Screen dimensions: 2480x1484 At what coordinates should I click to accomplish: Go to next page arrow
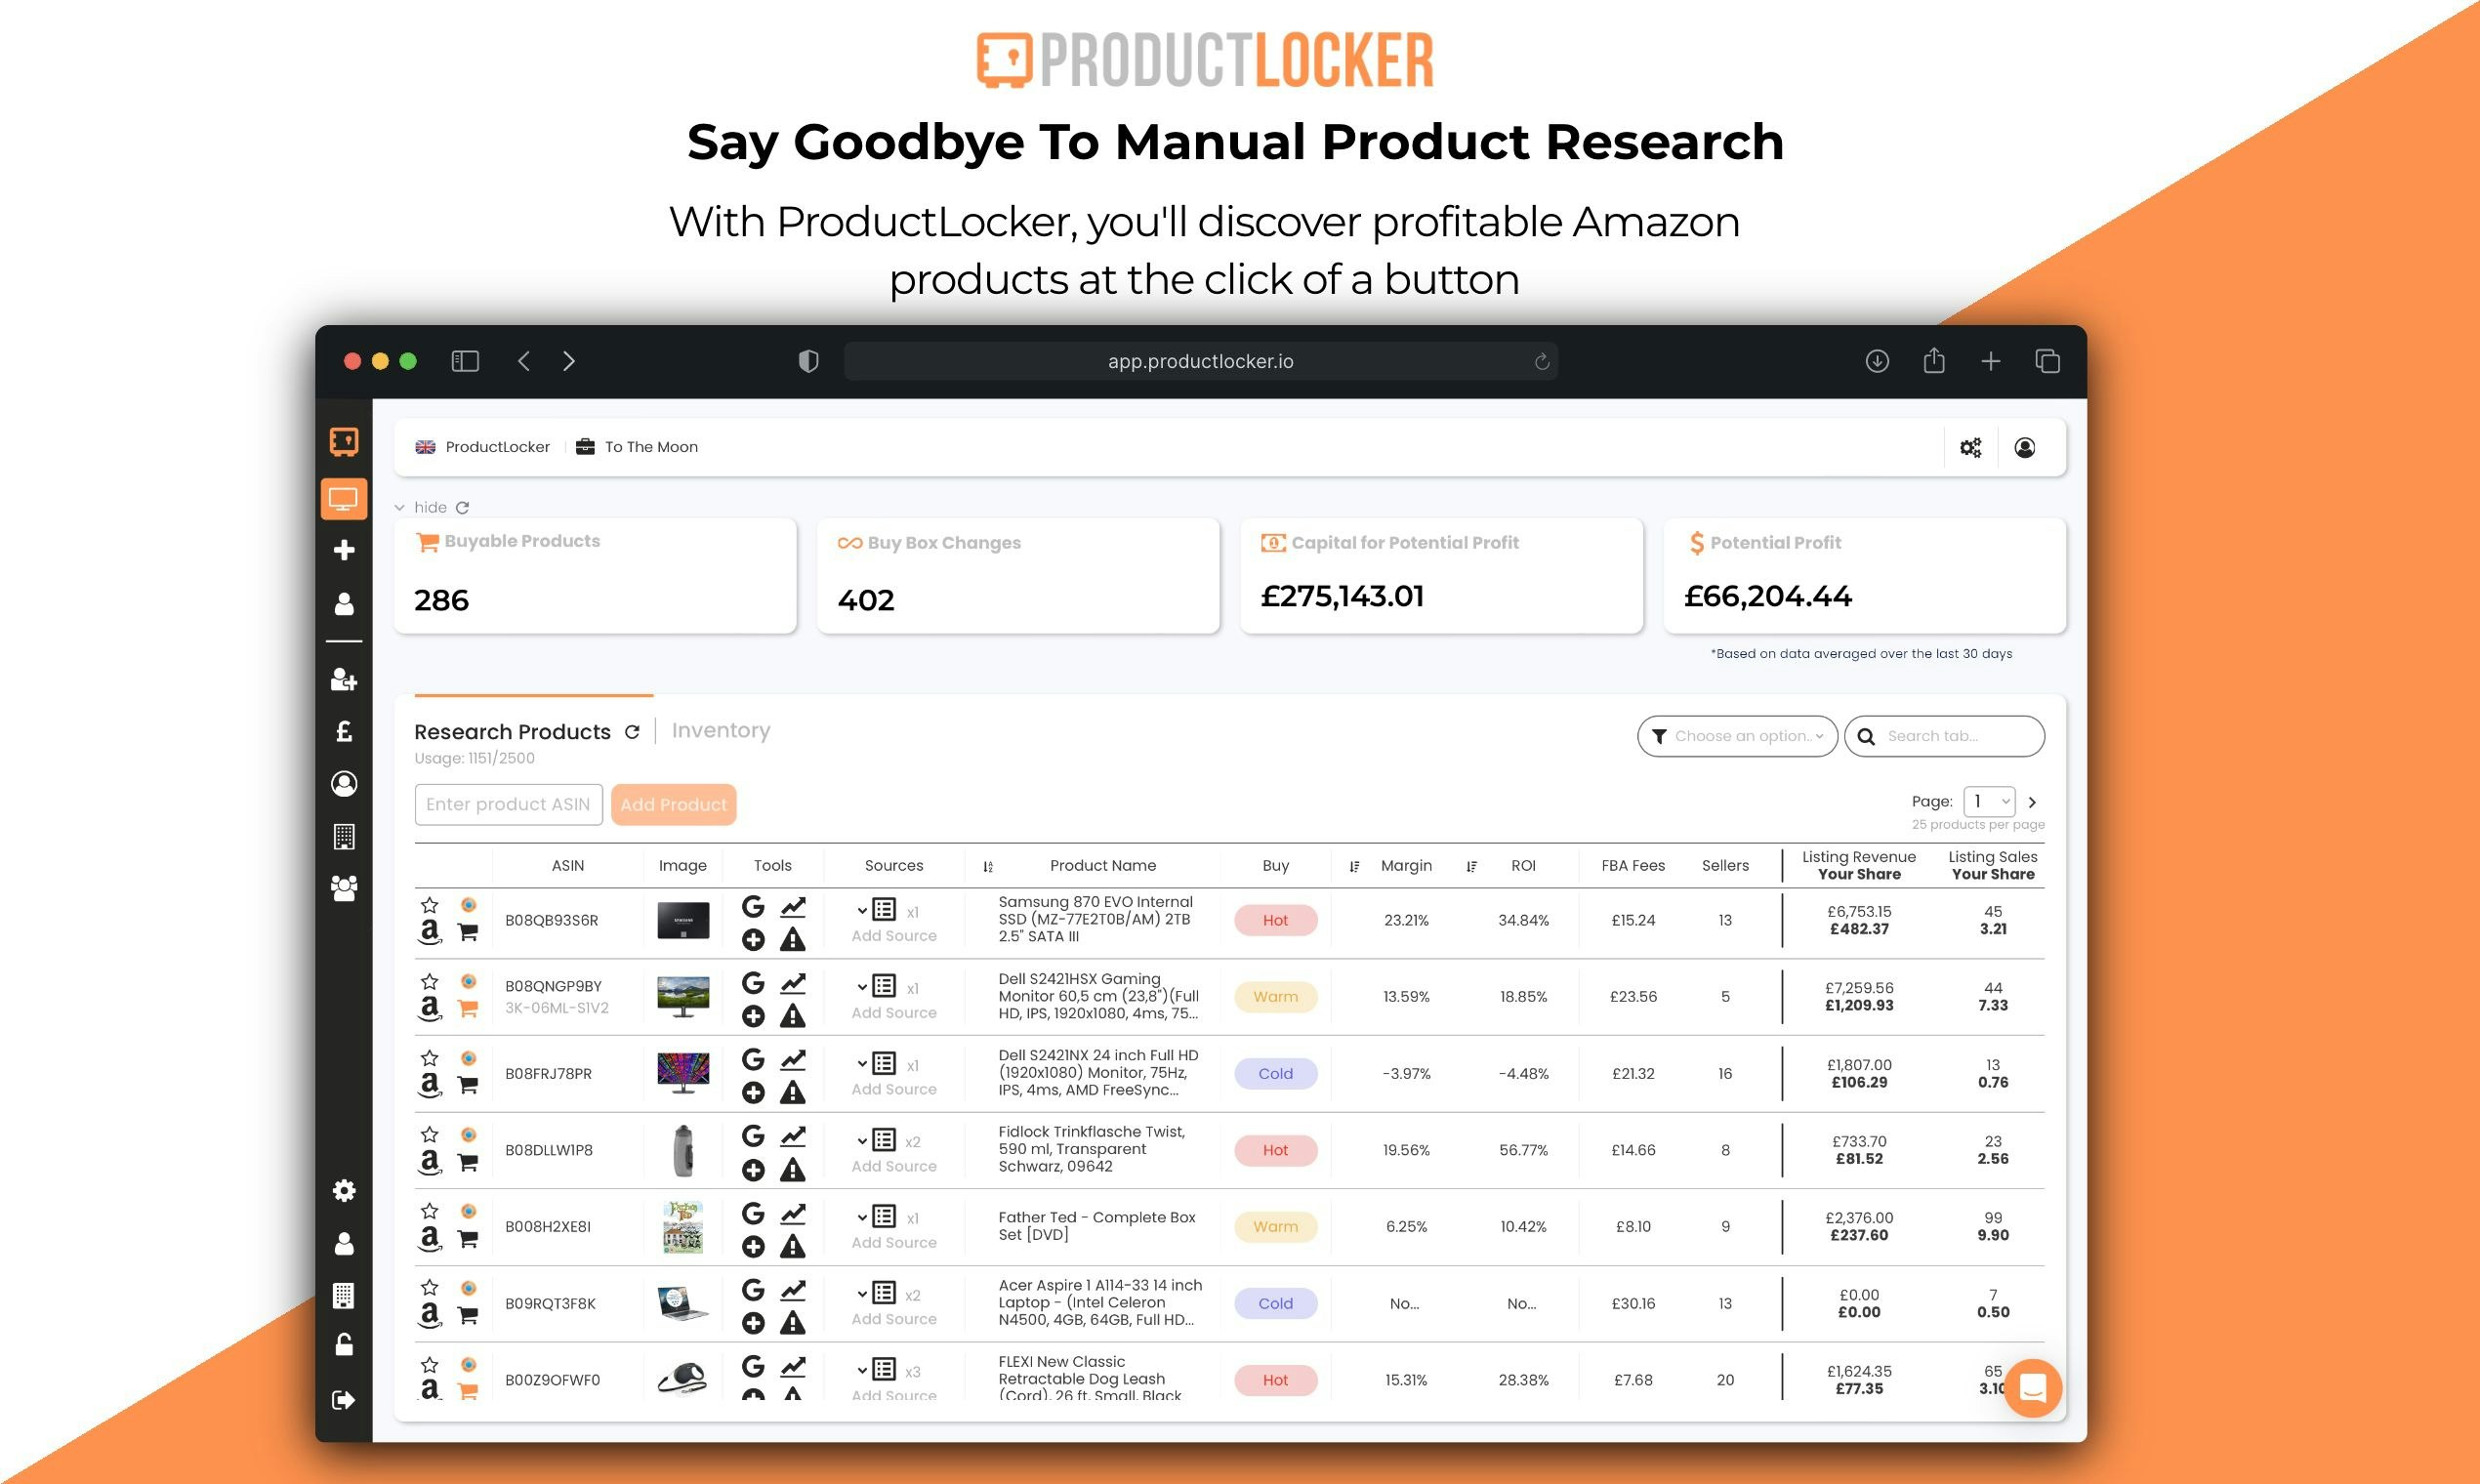coord(2032,802)
